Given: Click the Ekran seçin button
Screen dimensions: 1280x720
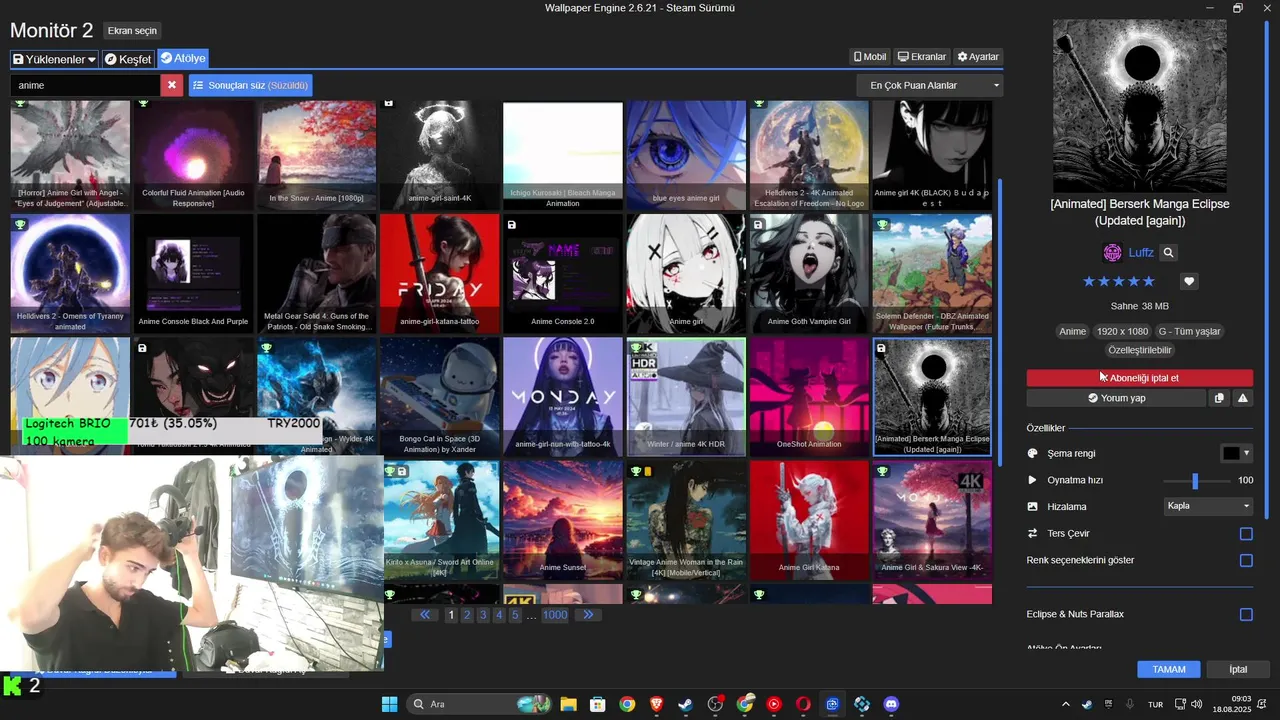Looking at the screenshot, I should (133, 31).
